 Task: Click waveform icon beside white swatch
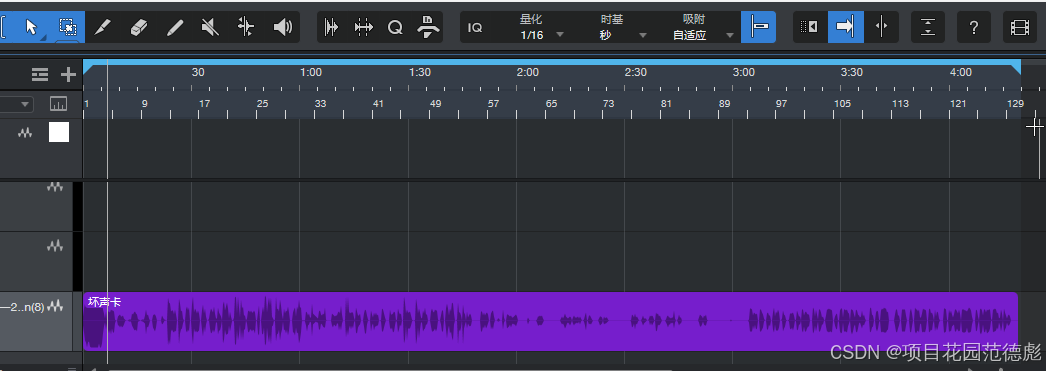click(25, 133)
